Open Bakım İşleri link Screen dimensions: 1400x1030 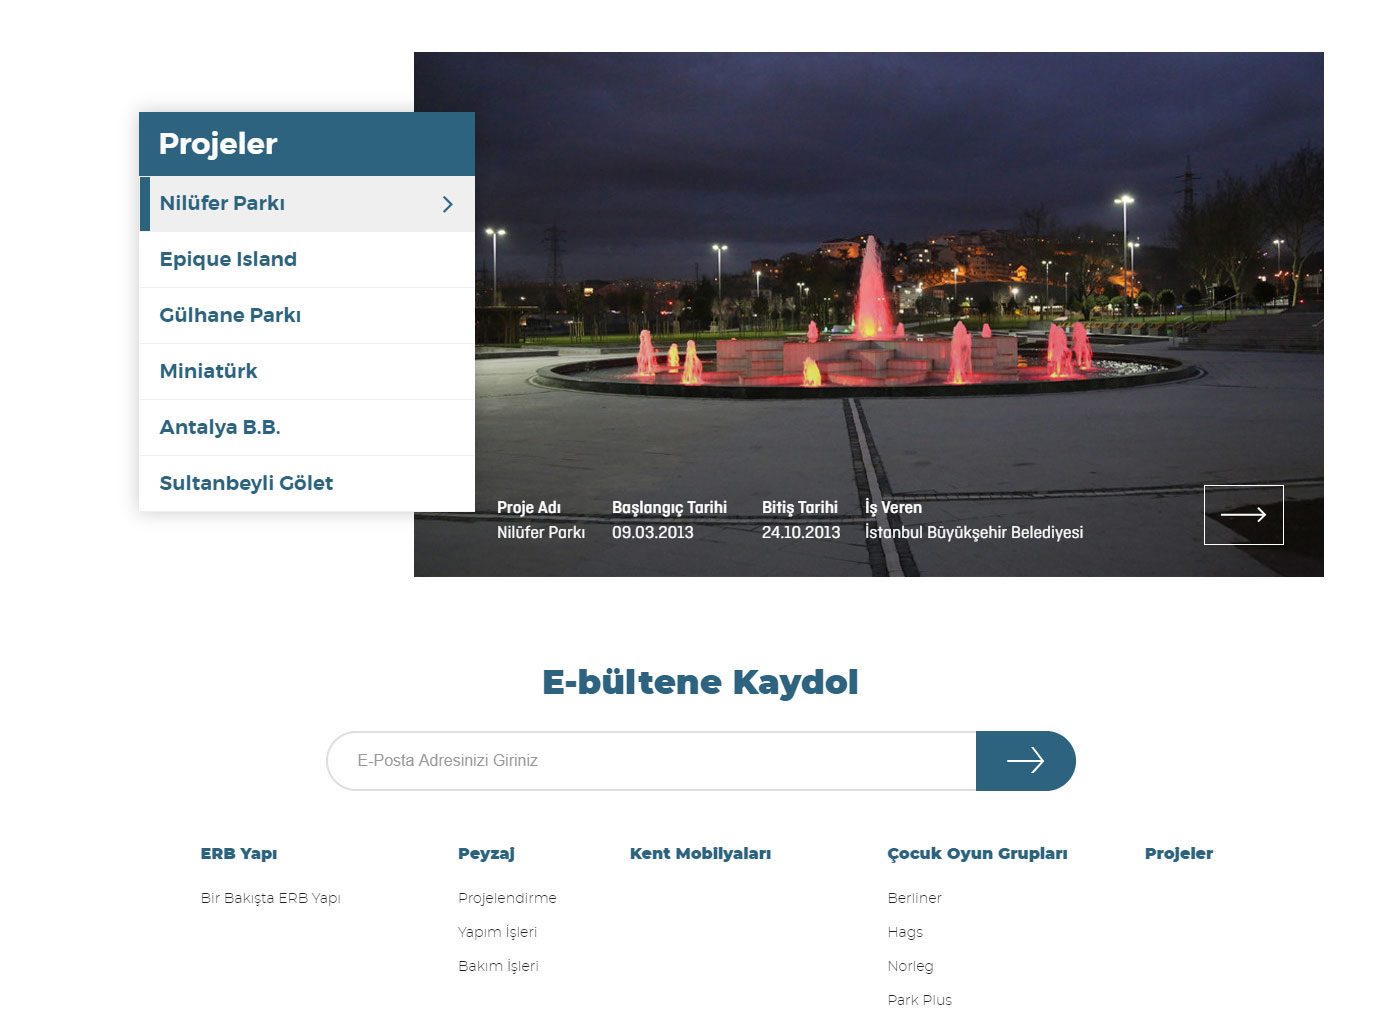click(498, 966)
